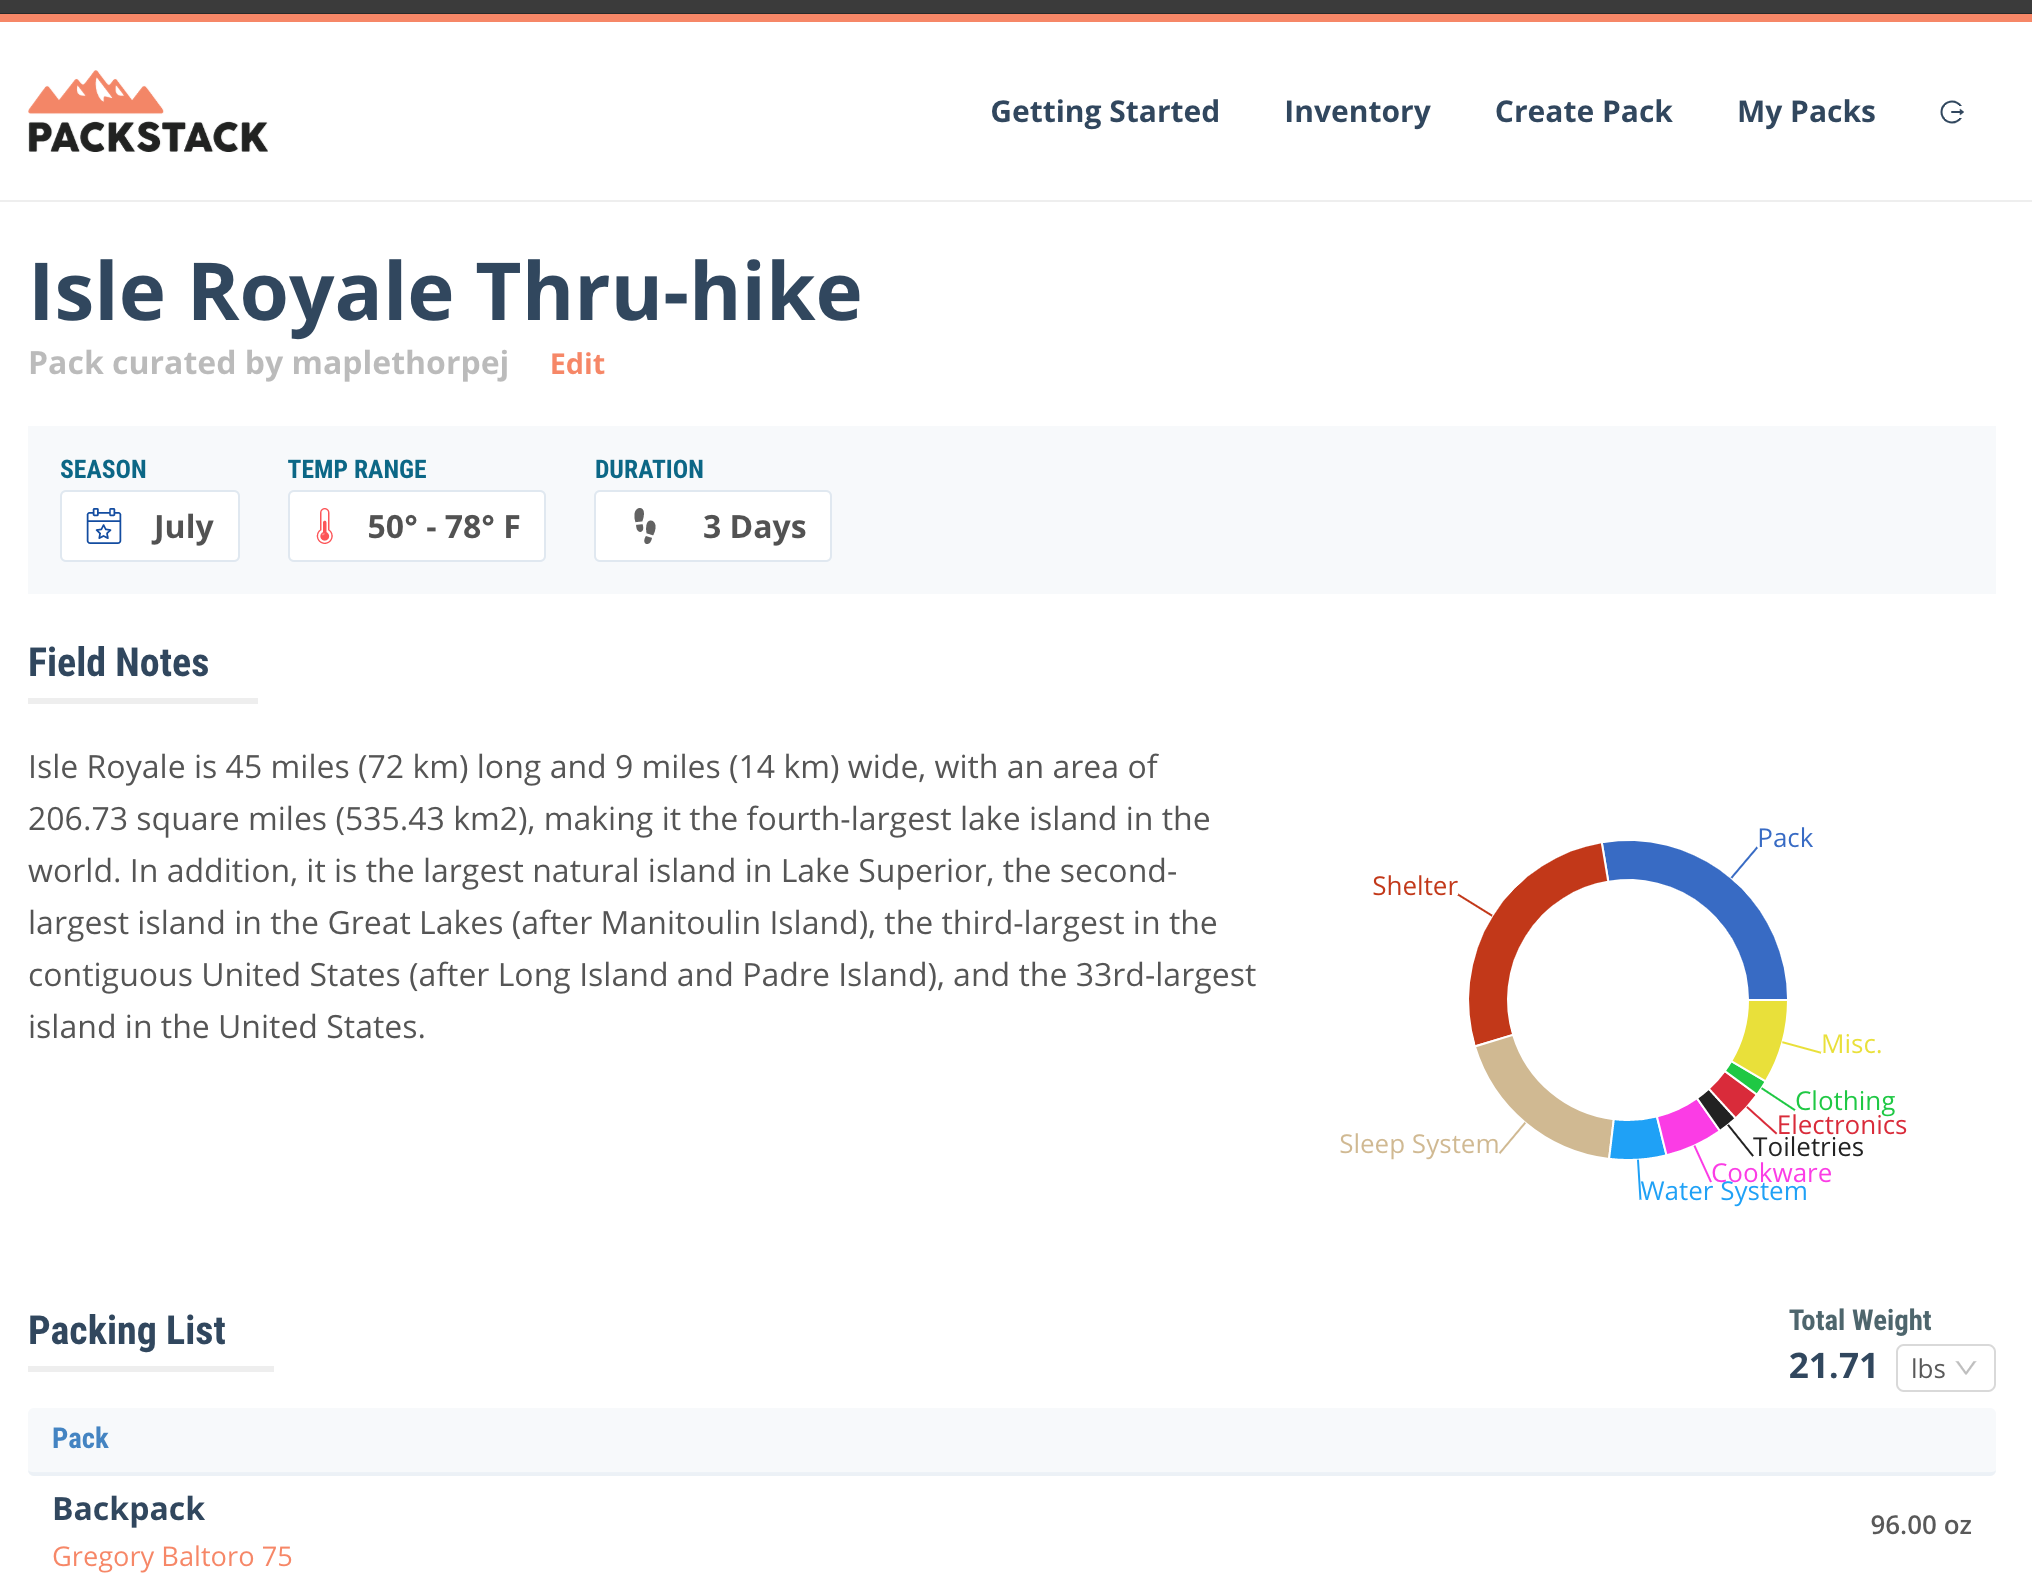Go to the Inventory page
Screen dimensions: 2032x1590
[1357, 111]
